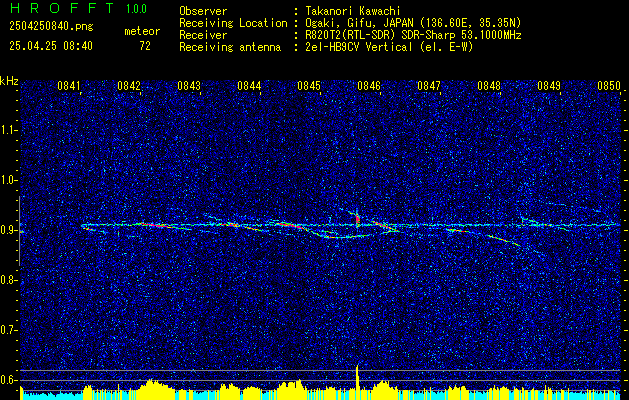Click the 0845 time marker

[309, 86]
